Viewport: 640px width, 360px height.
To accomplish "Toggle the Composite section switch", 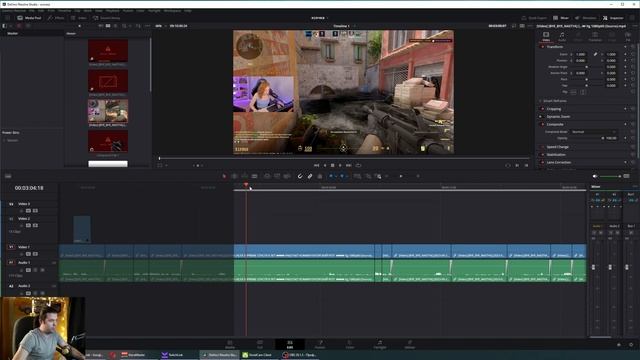I will point(542,124).
